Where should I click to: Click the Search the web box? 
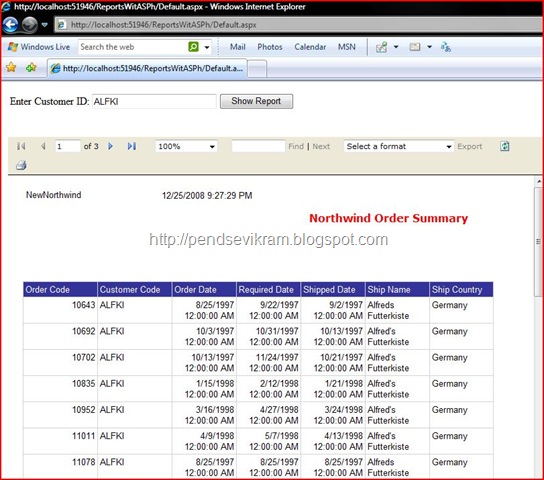click(132, 47)
